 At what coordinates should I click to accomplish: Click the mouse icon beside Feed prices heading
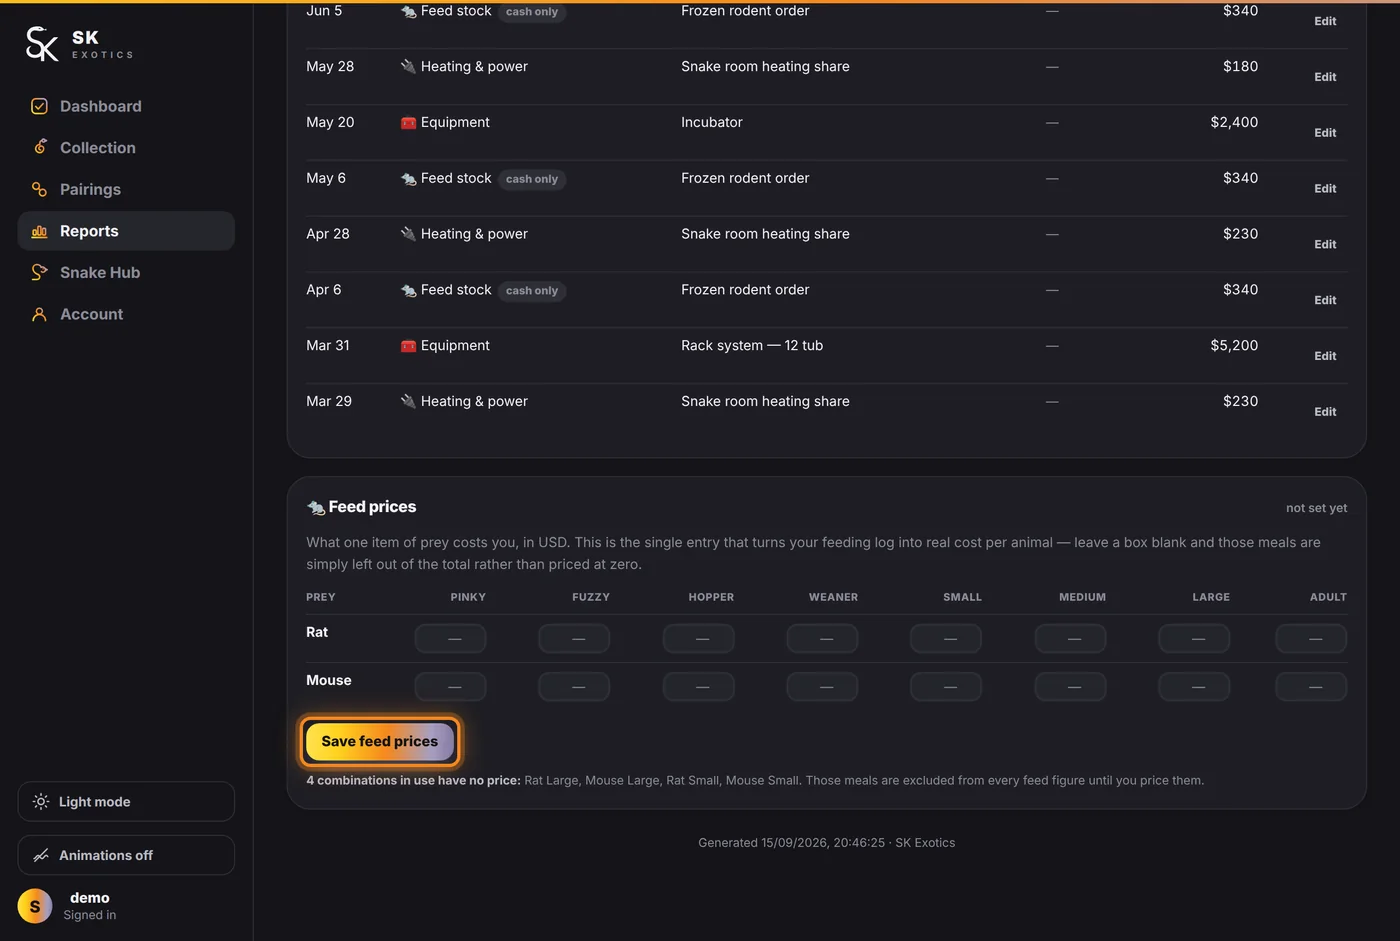click(x=316, y=507)
